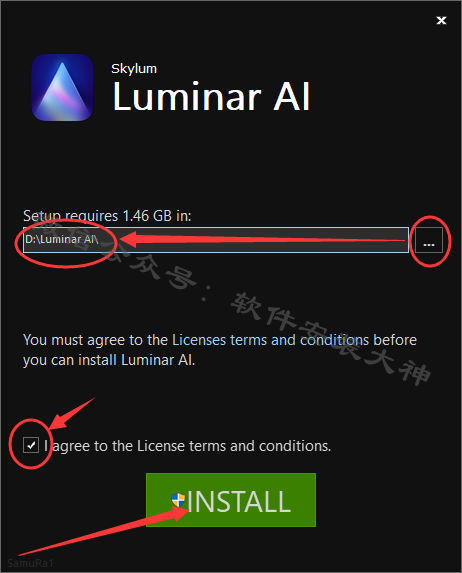Click the shield icon on the Install button
The height and width of the screenshot is (573, 462).
point(178,500)
